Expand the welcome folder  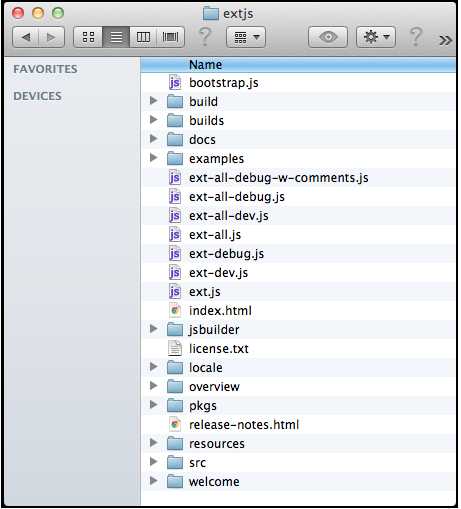(x=153, y=481)
